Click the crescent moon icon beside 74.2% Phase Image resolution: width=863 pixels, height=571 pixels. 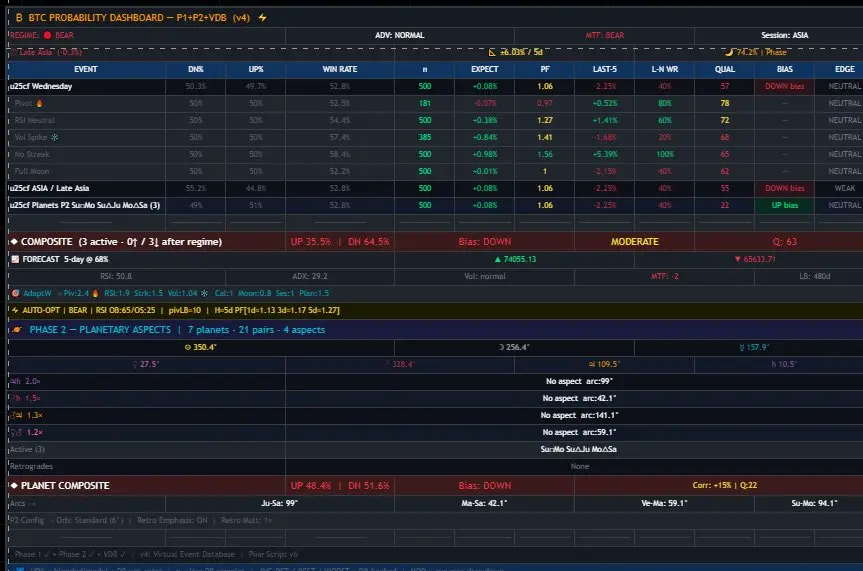(729, 52)
